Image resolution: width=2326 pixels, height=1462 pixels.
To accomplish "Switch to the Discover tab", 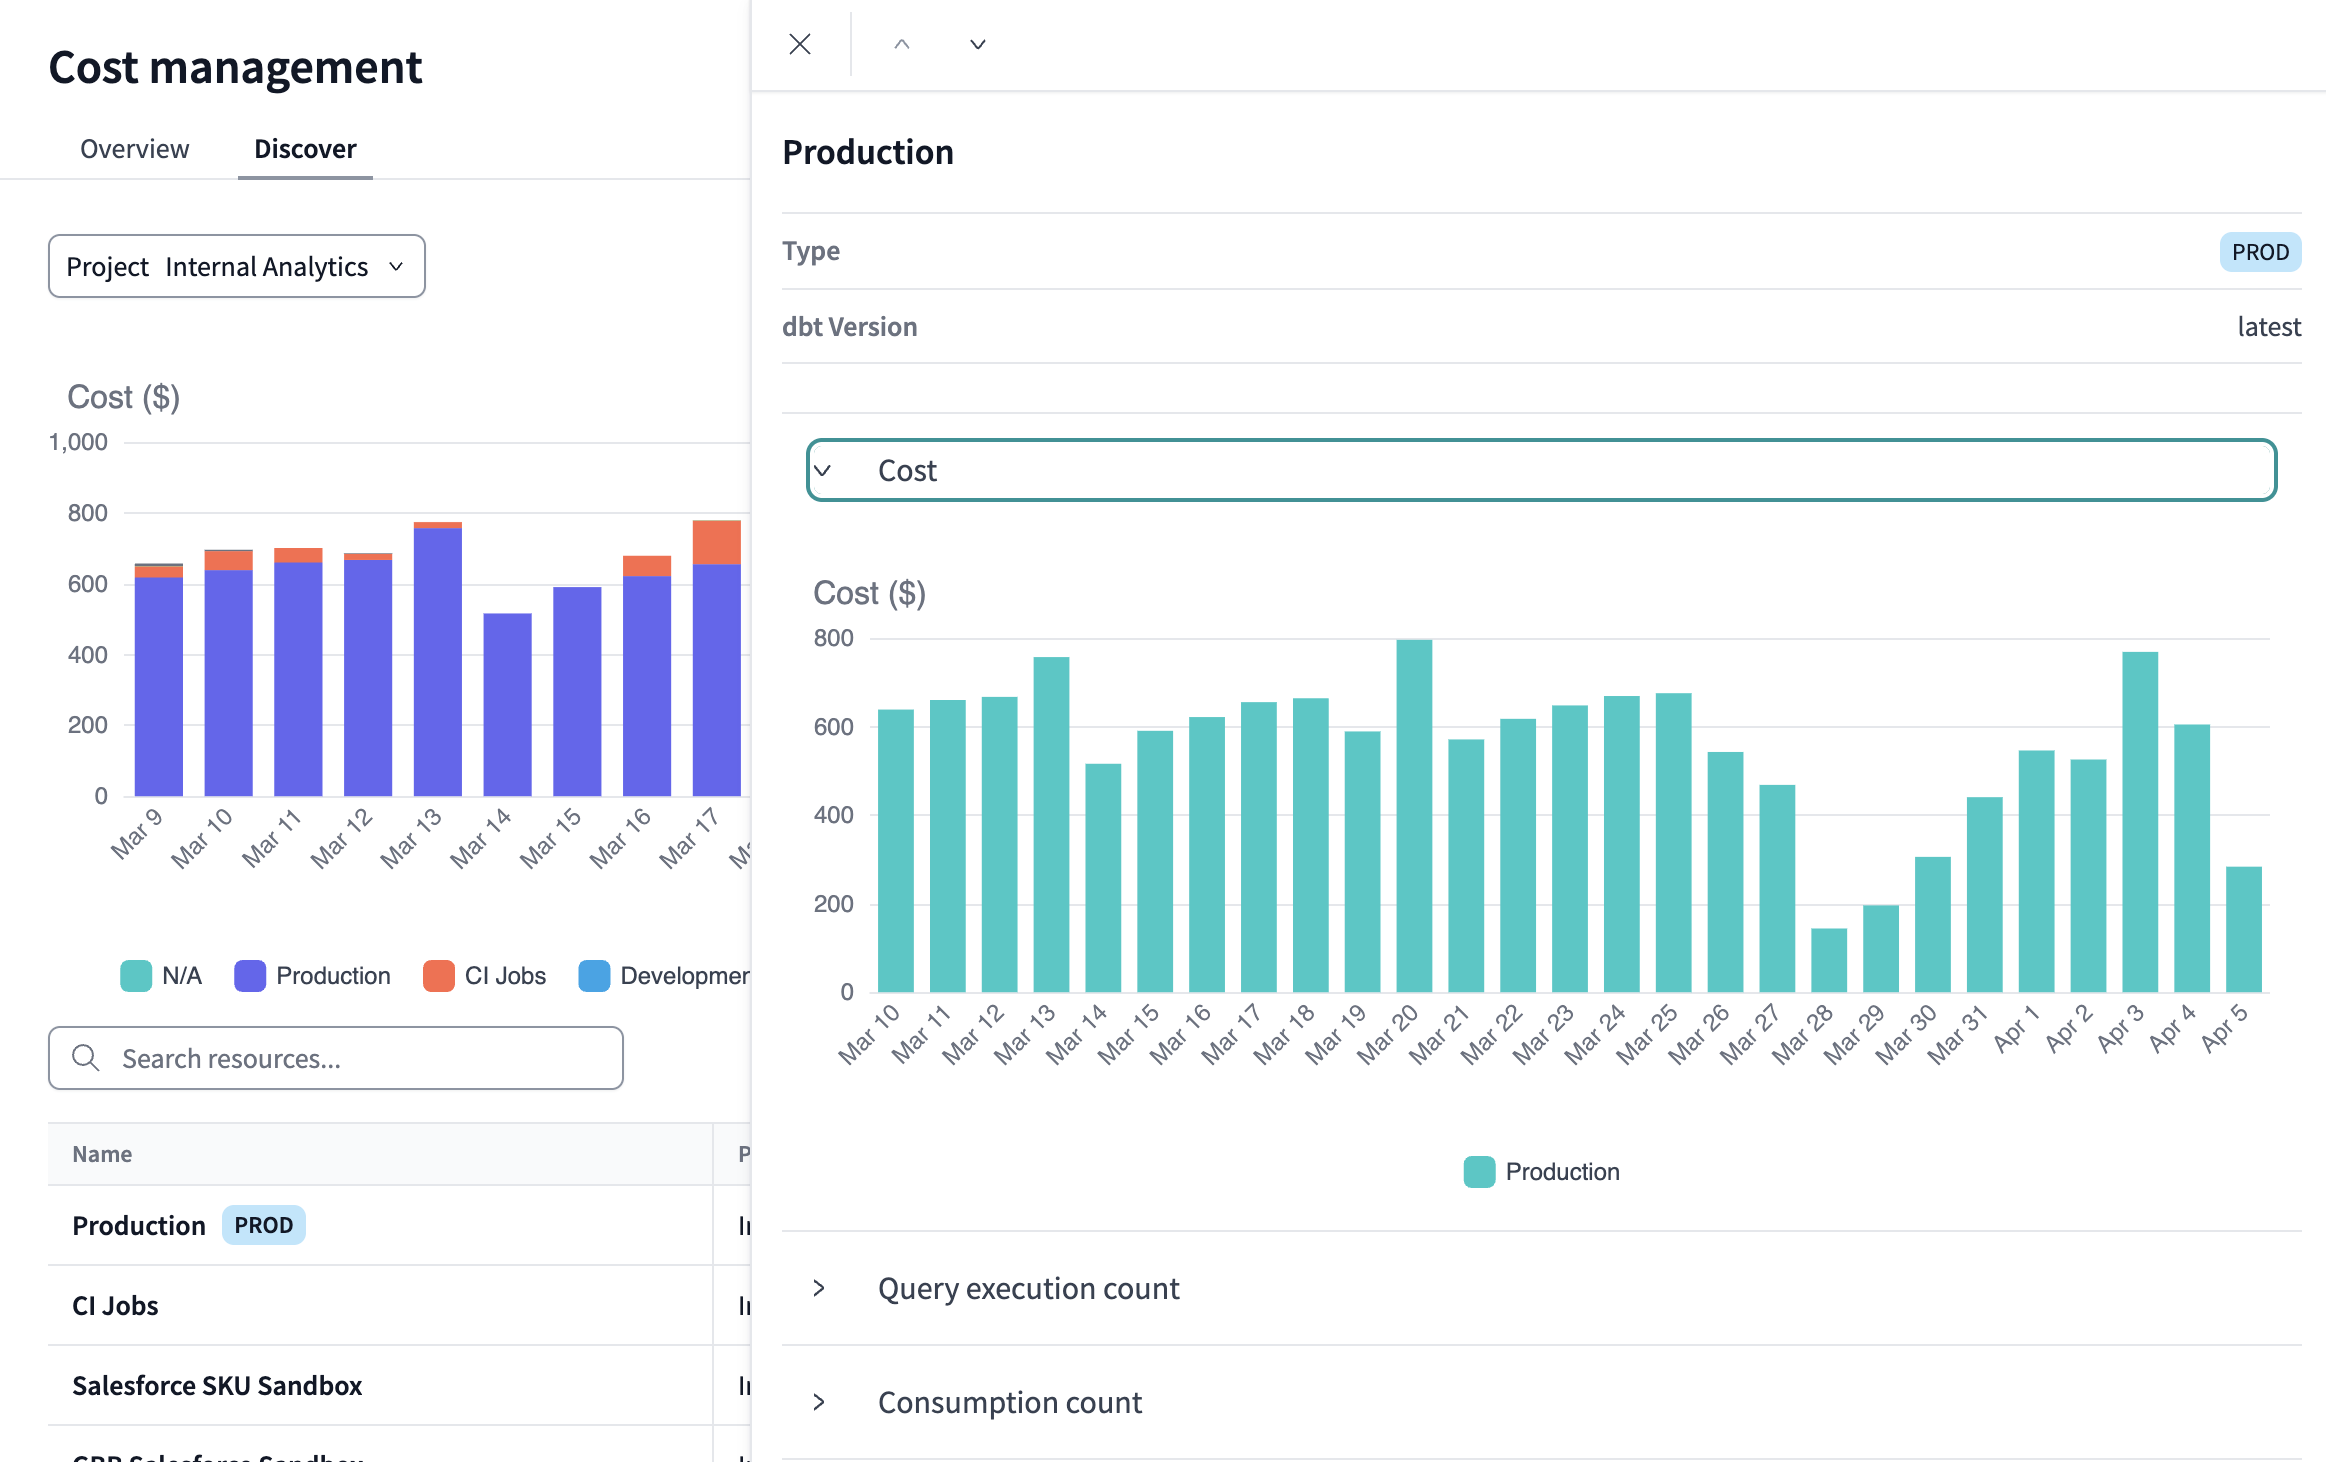I will tap(304, 148).
